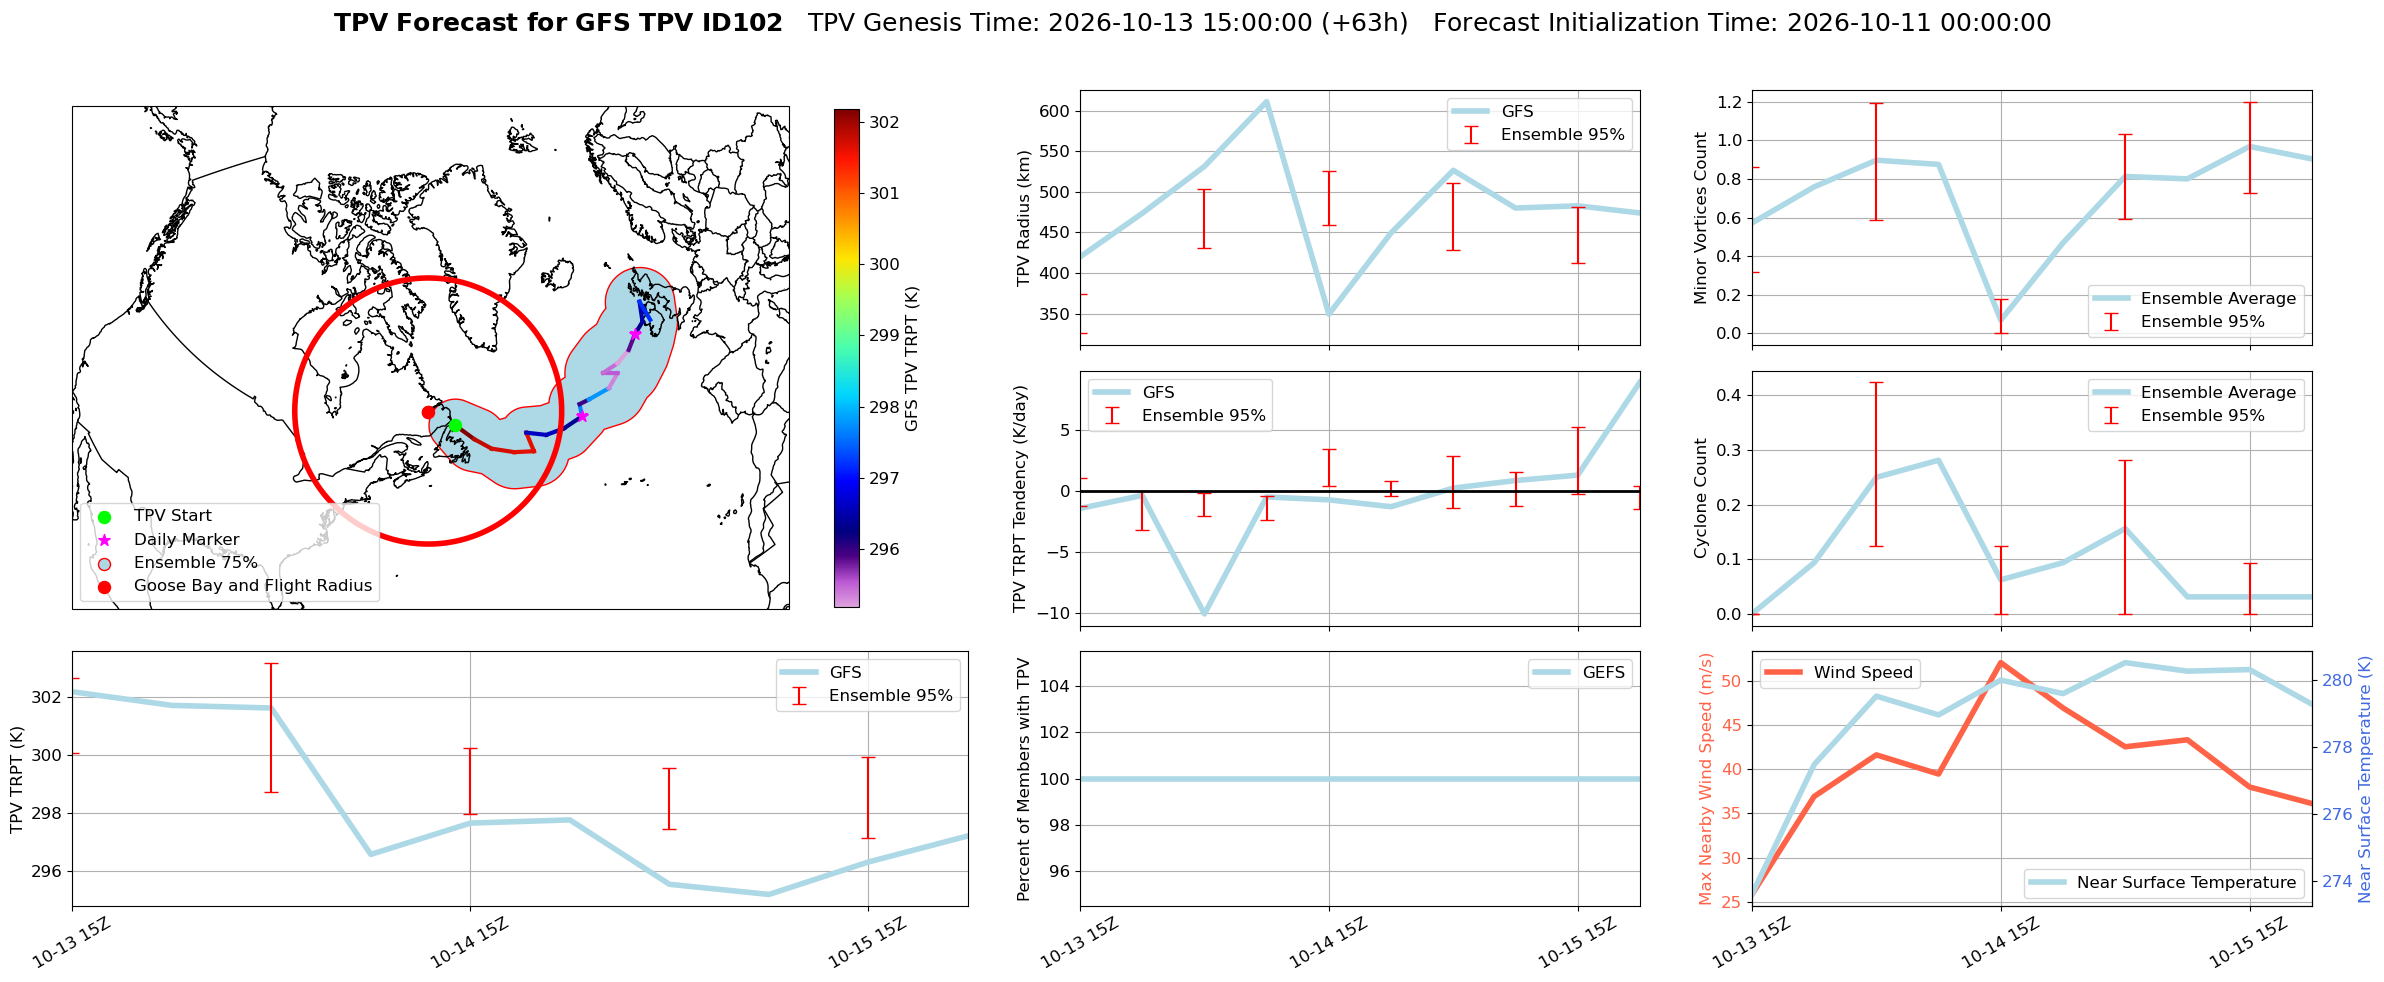Click the 600 tick on TPV Radius axis

point(1054,111)
